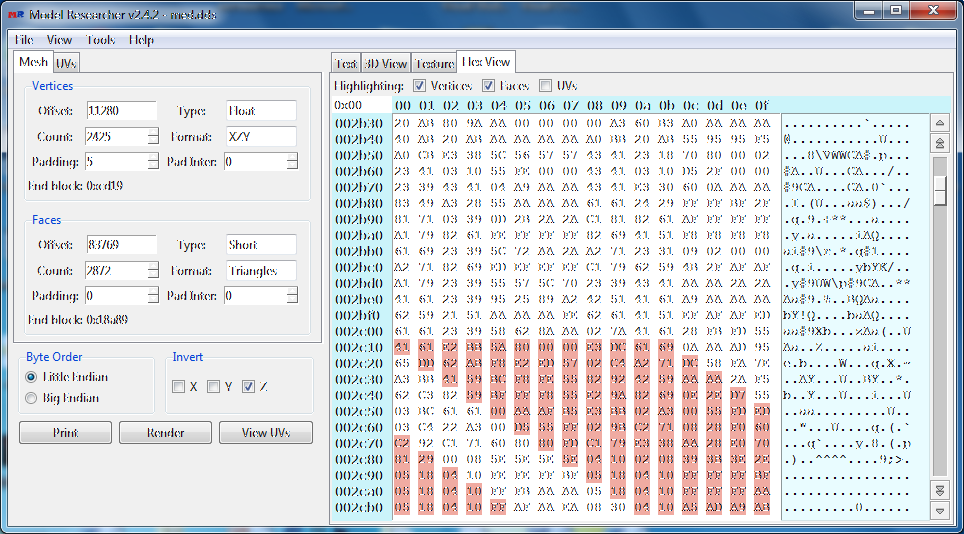This screenshot has width=964, height=534.
Task: Open the Vertices Type dropdown showing Float
Action: coord(260,111)
